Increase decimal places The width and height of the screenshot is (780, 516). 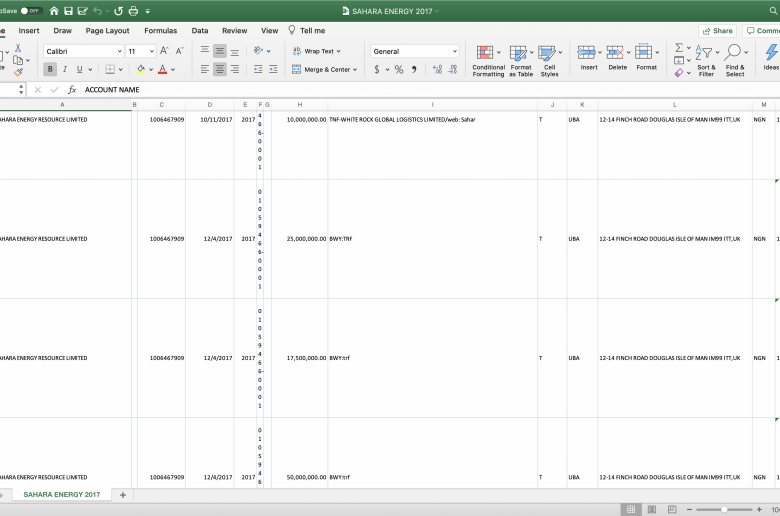[x=437, y=70]
